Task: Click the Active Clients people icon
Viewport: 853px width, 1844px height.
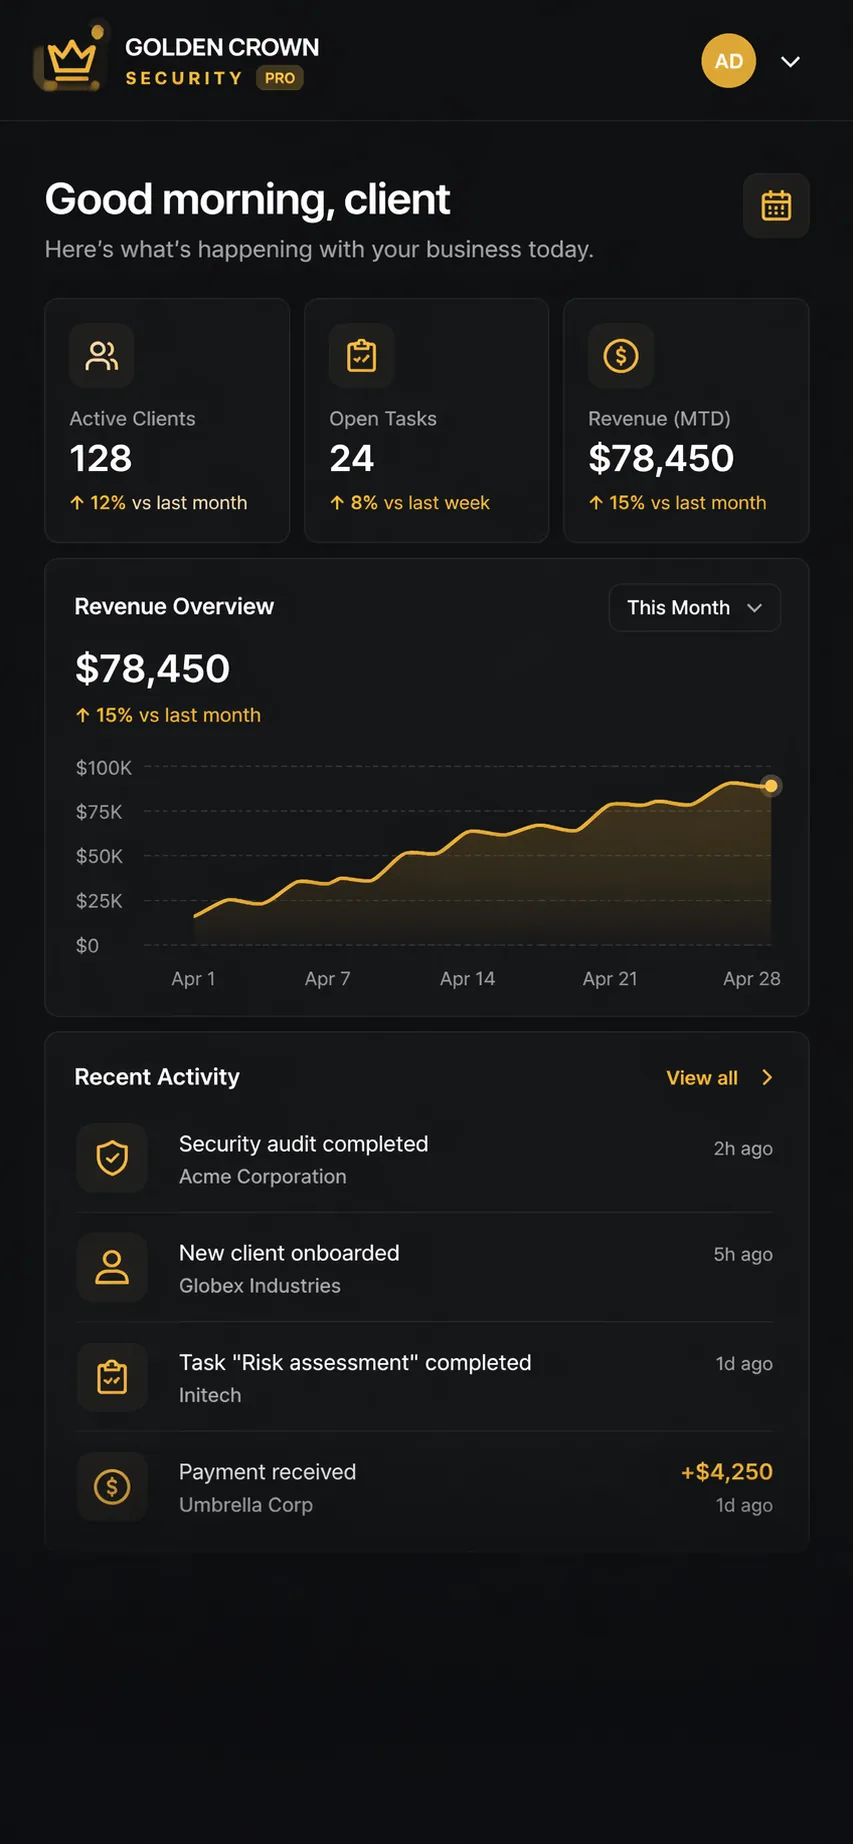Action: click(102, 355)
